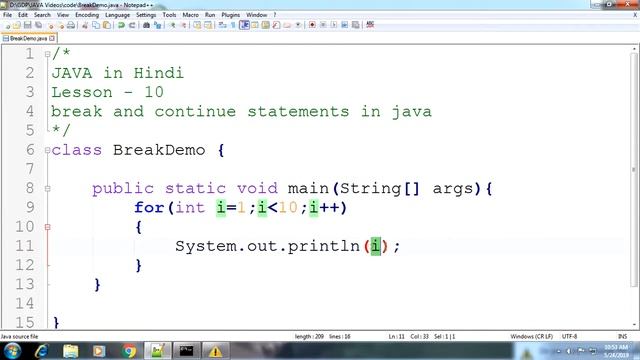The image size is (640, 360).
Task: Click the Close All toolbar icon
Action: click(x=61, y=25)
